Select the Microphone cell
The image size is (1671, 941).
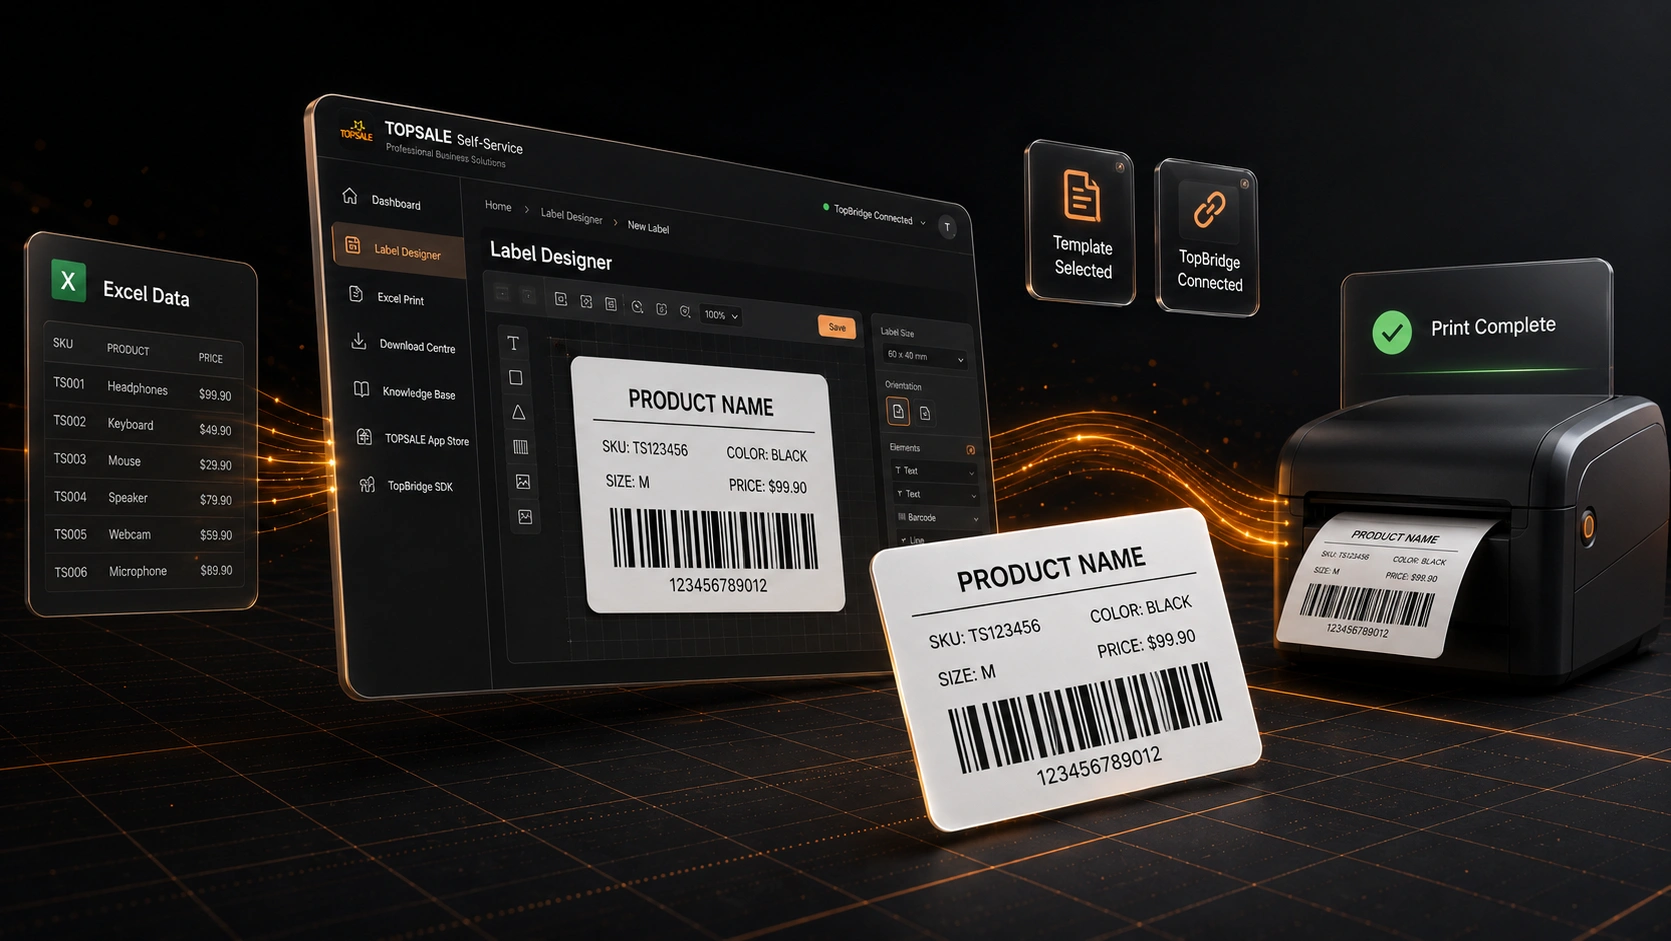click(138, 571)
